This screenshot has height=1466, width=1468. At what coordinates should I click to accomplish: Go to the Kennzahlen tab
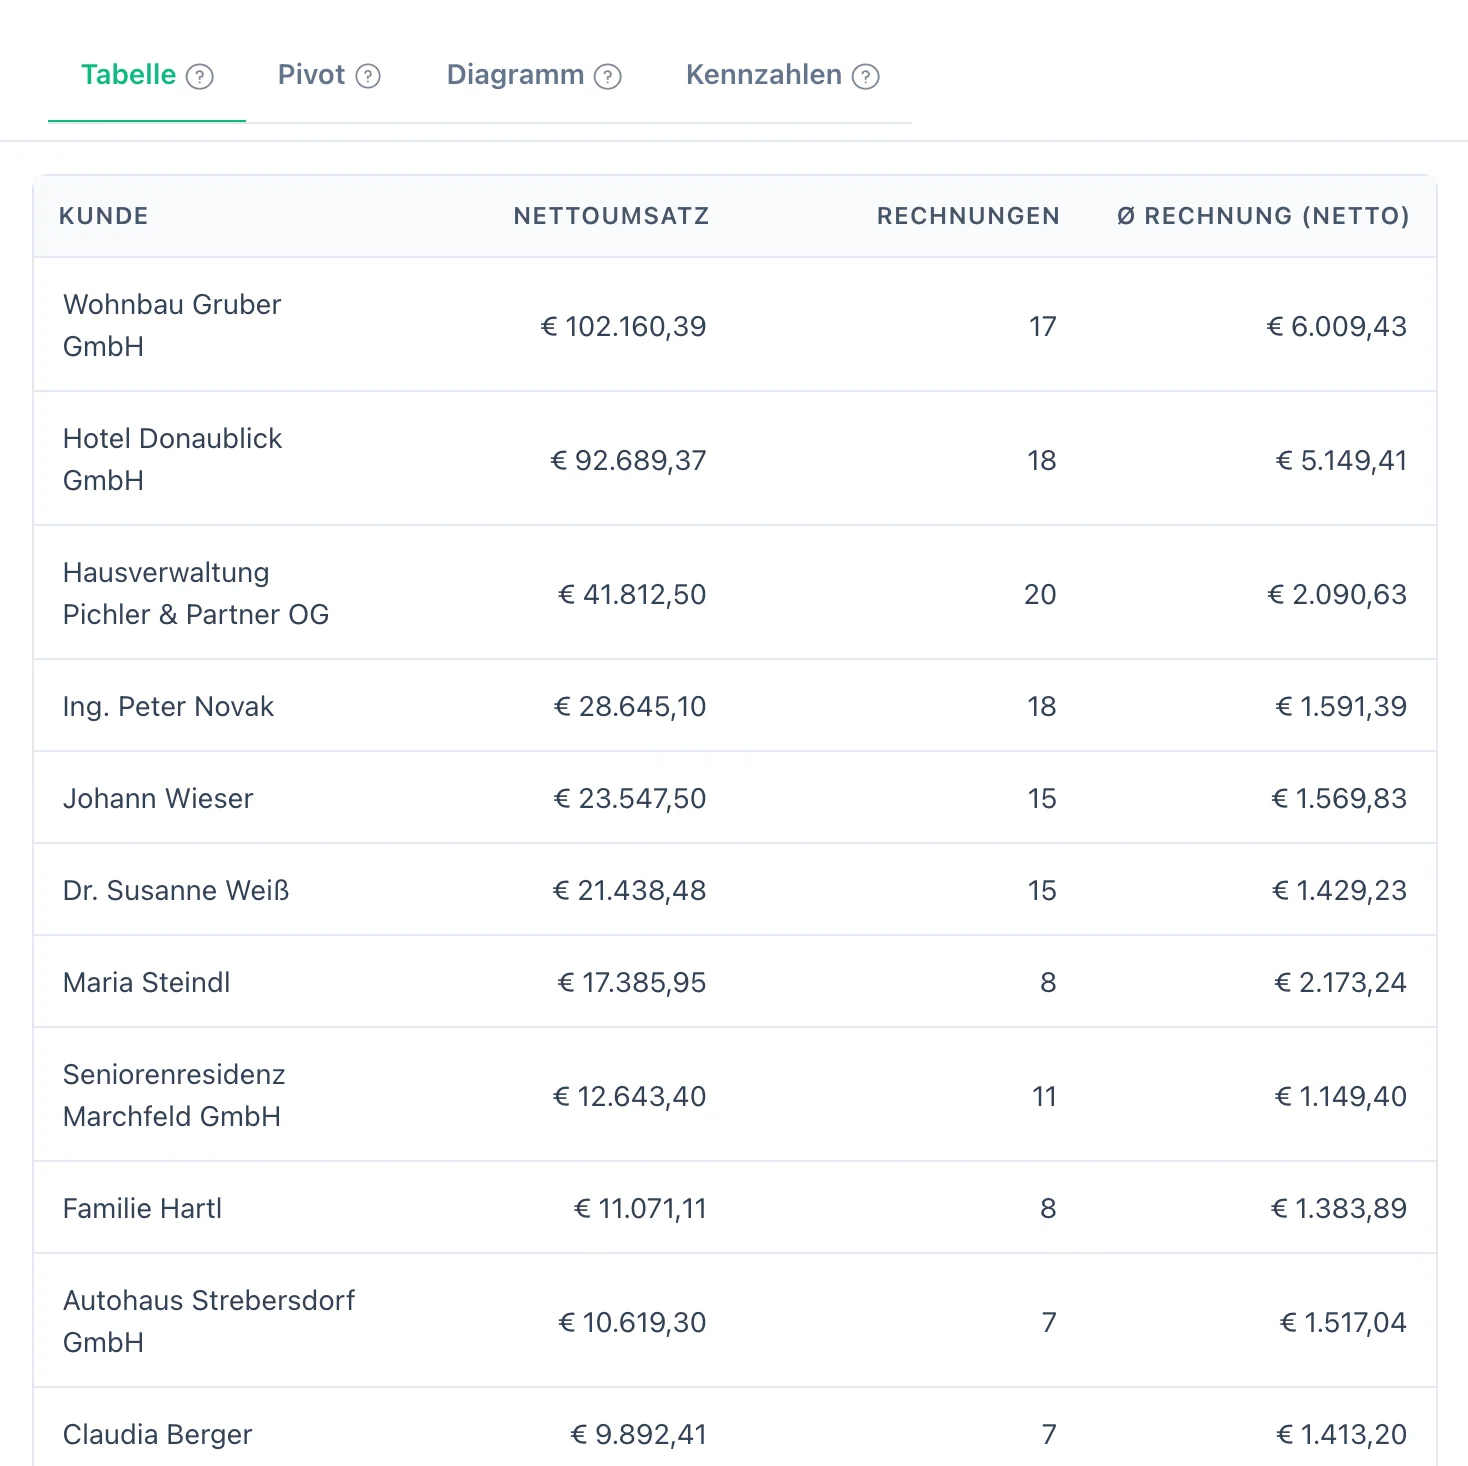(782, 75)
